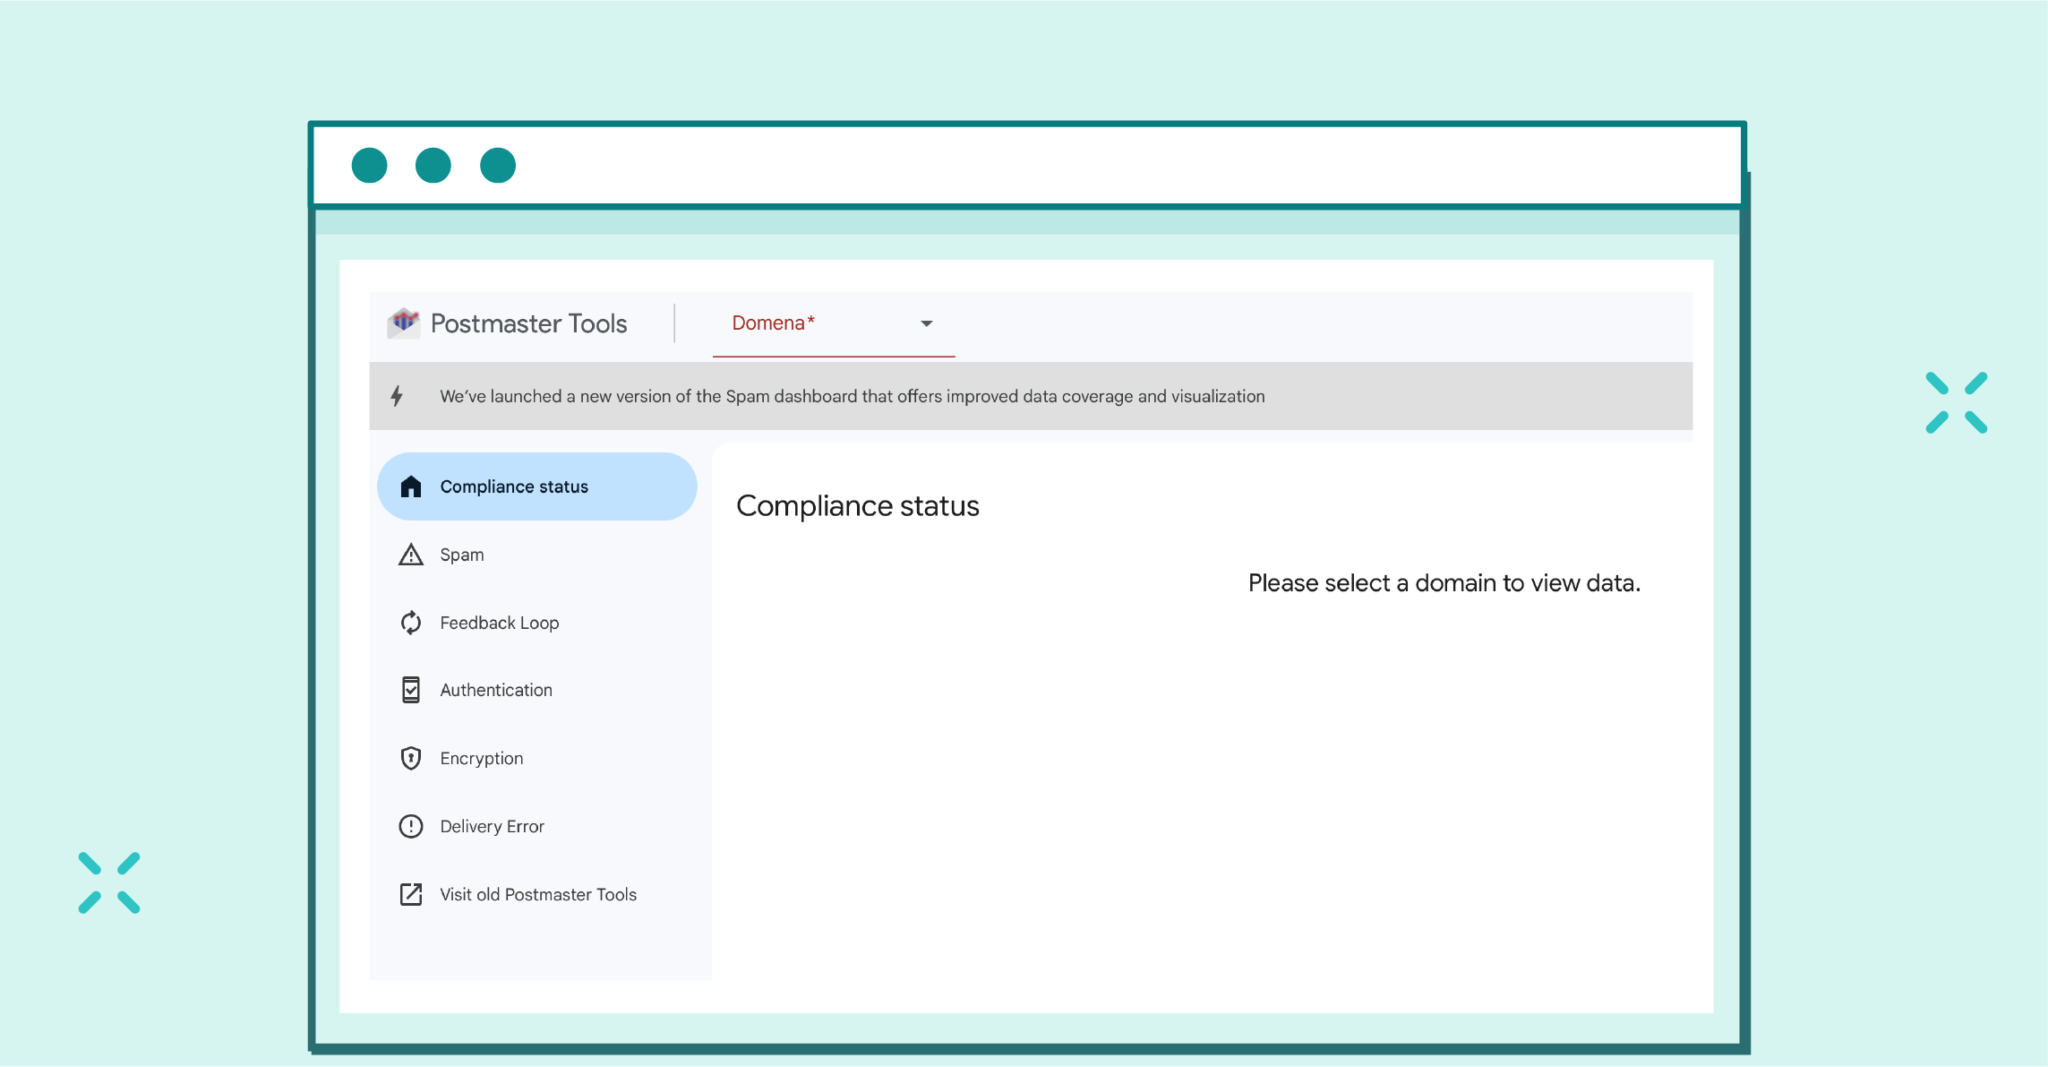Click the lightning bolt in the announcement banner
The width and height of the screenshot is (2048, 1067).
397,396
